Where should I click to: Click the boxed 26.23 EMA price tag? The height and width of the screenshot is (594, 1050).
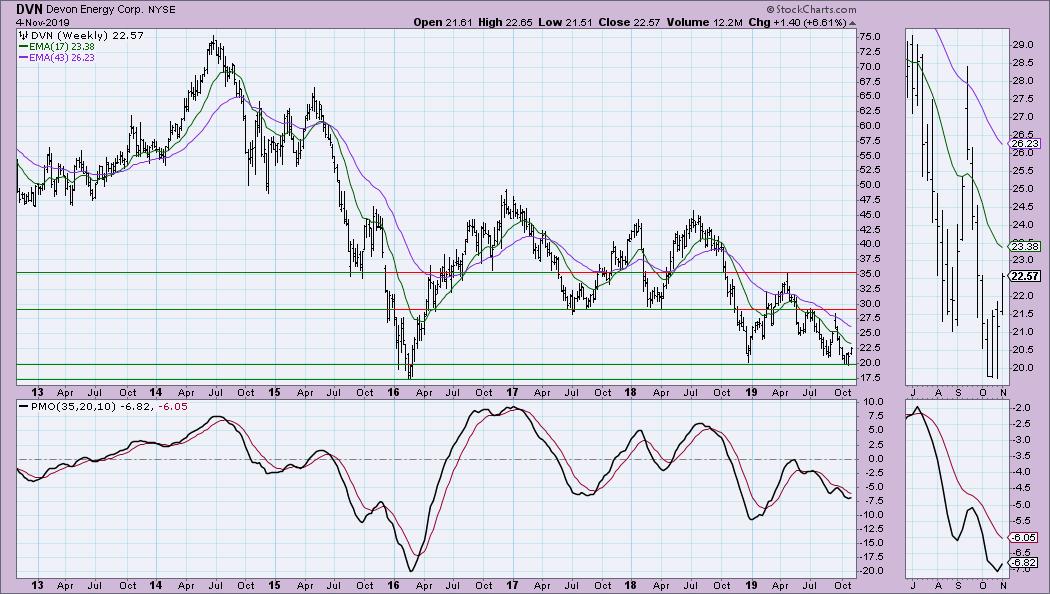click(1025, 144)
